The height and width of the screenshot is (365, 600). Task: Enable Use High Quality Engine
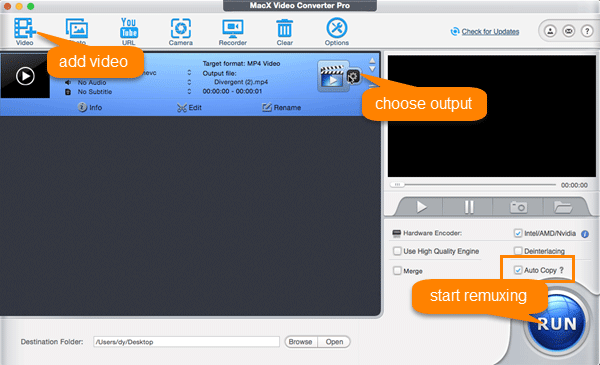pos(397,251)
